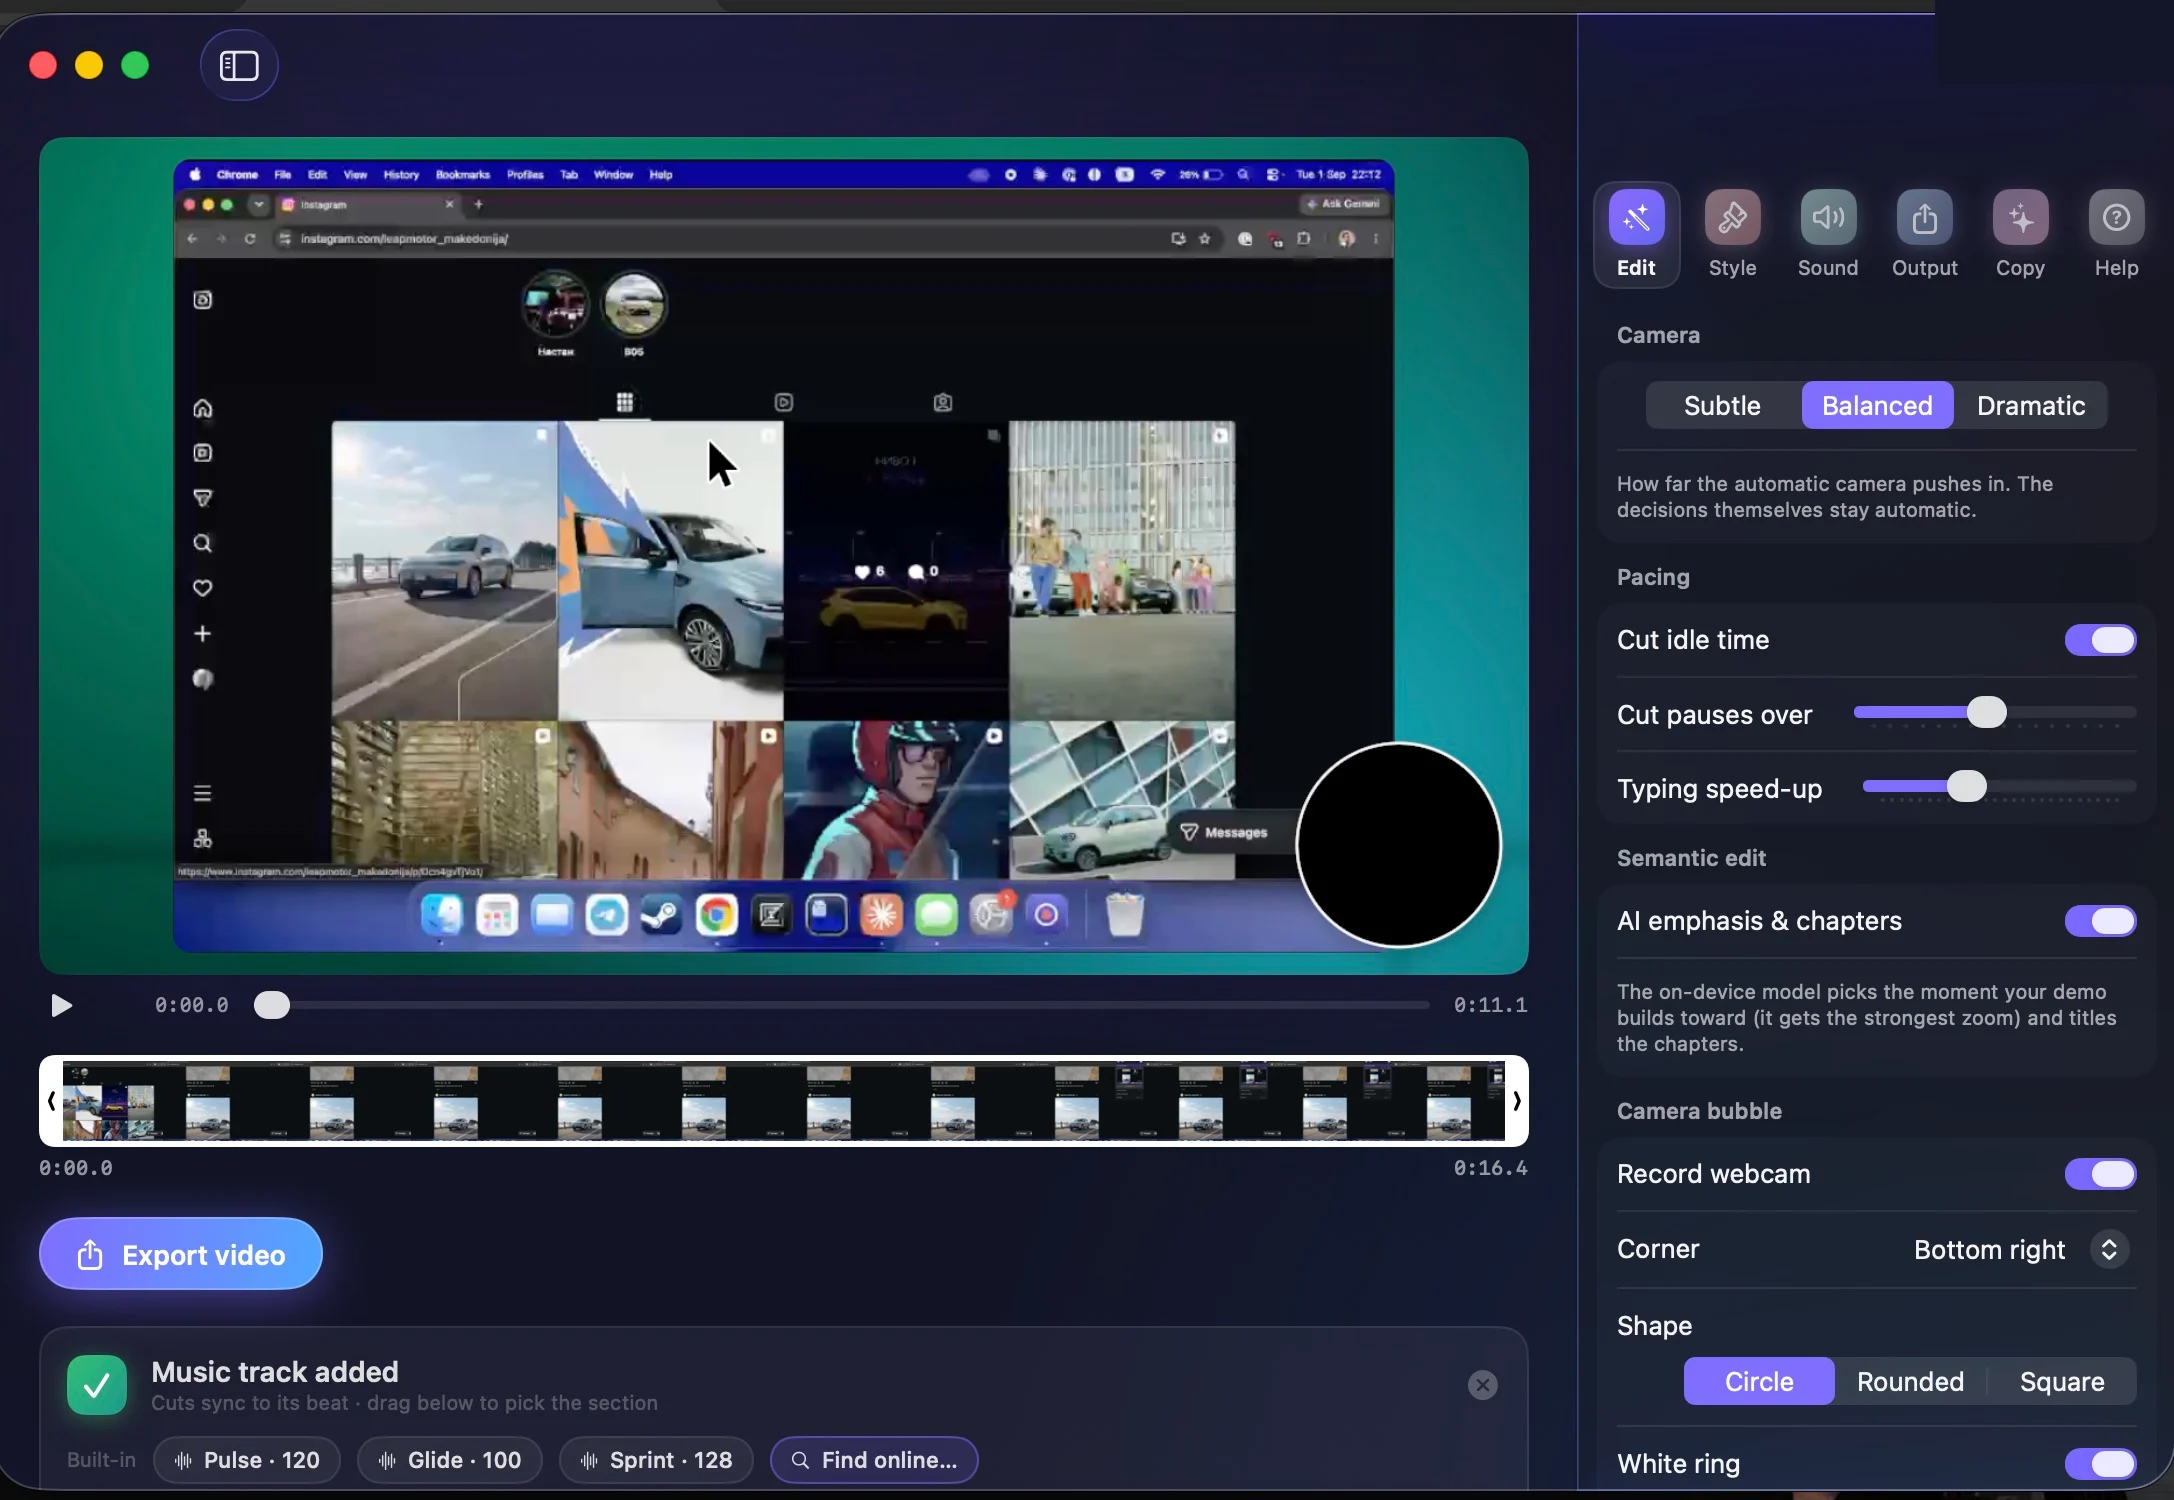Switch to the Sound tab

click(x=1828, y=235)
